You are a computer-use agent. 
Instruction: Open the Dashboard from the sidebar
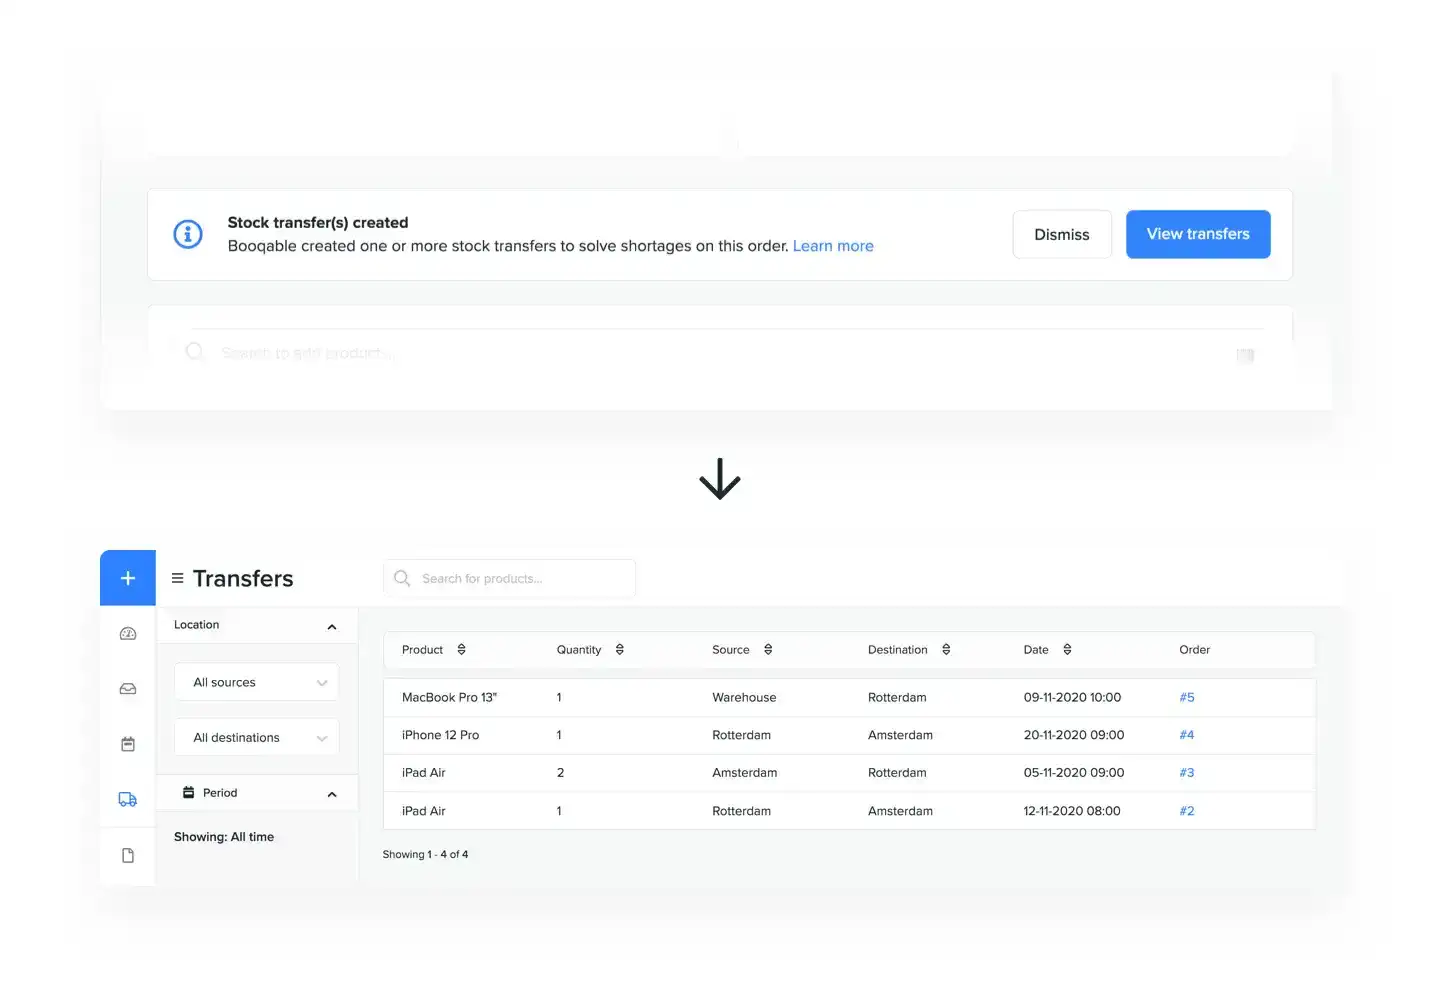click(x=127, y=633)
